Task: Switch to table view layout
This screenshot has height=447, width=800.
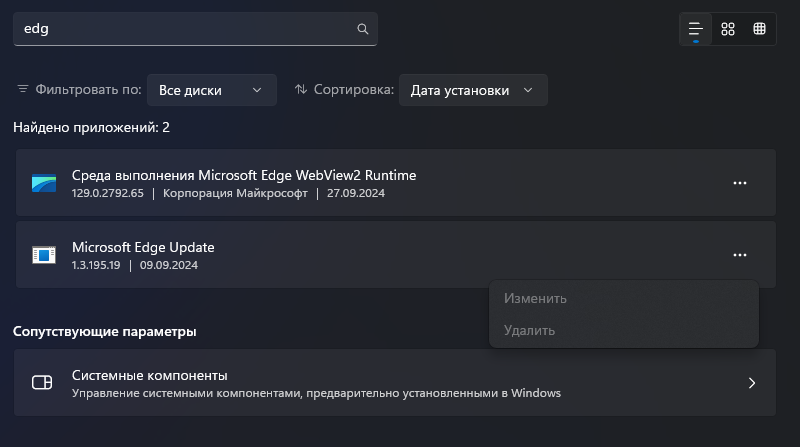Action: pyautogui.click(x=760, y=29)
